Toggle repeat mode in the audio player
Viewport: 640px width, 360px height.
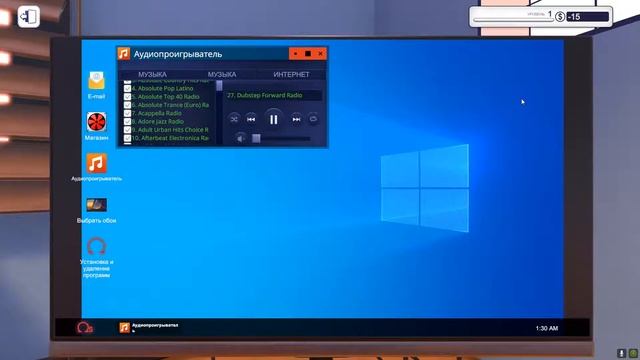313,119
